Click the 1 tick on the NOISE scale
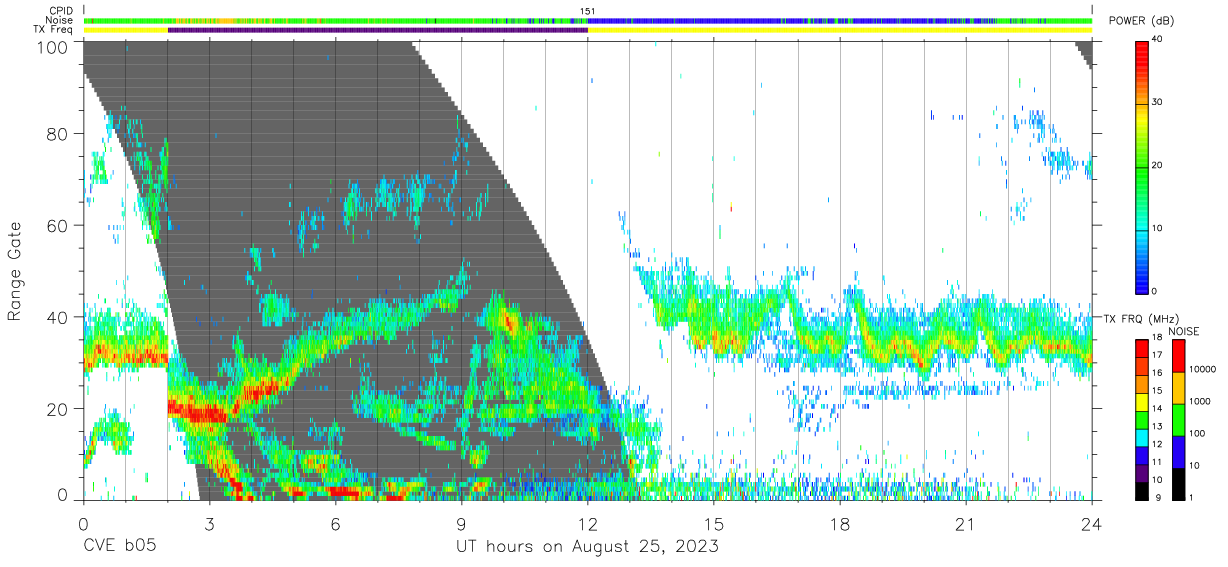Viewport: 1228px width, 567px height. pyautogui.click(x=1192, y=497)
